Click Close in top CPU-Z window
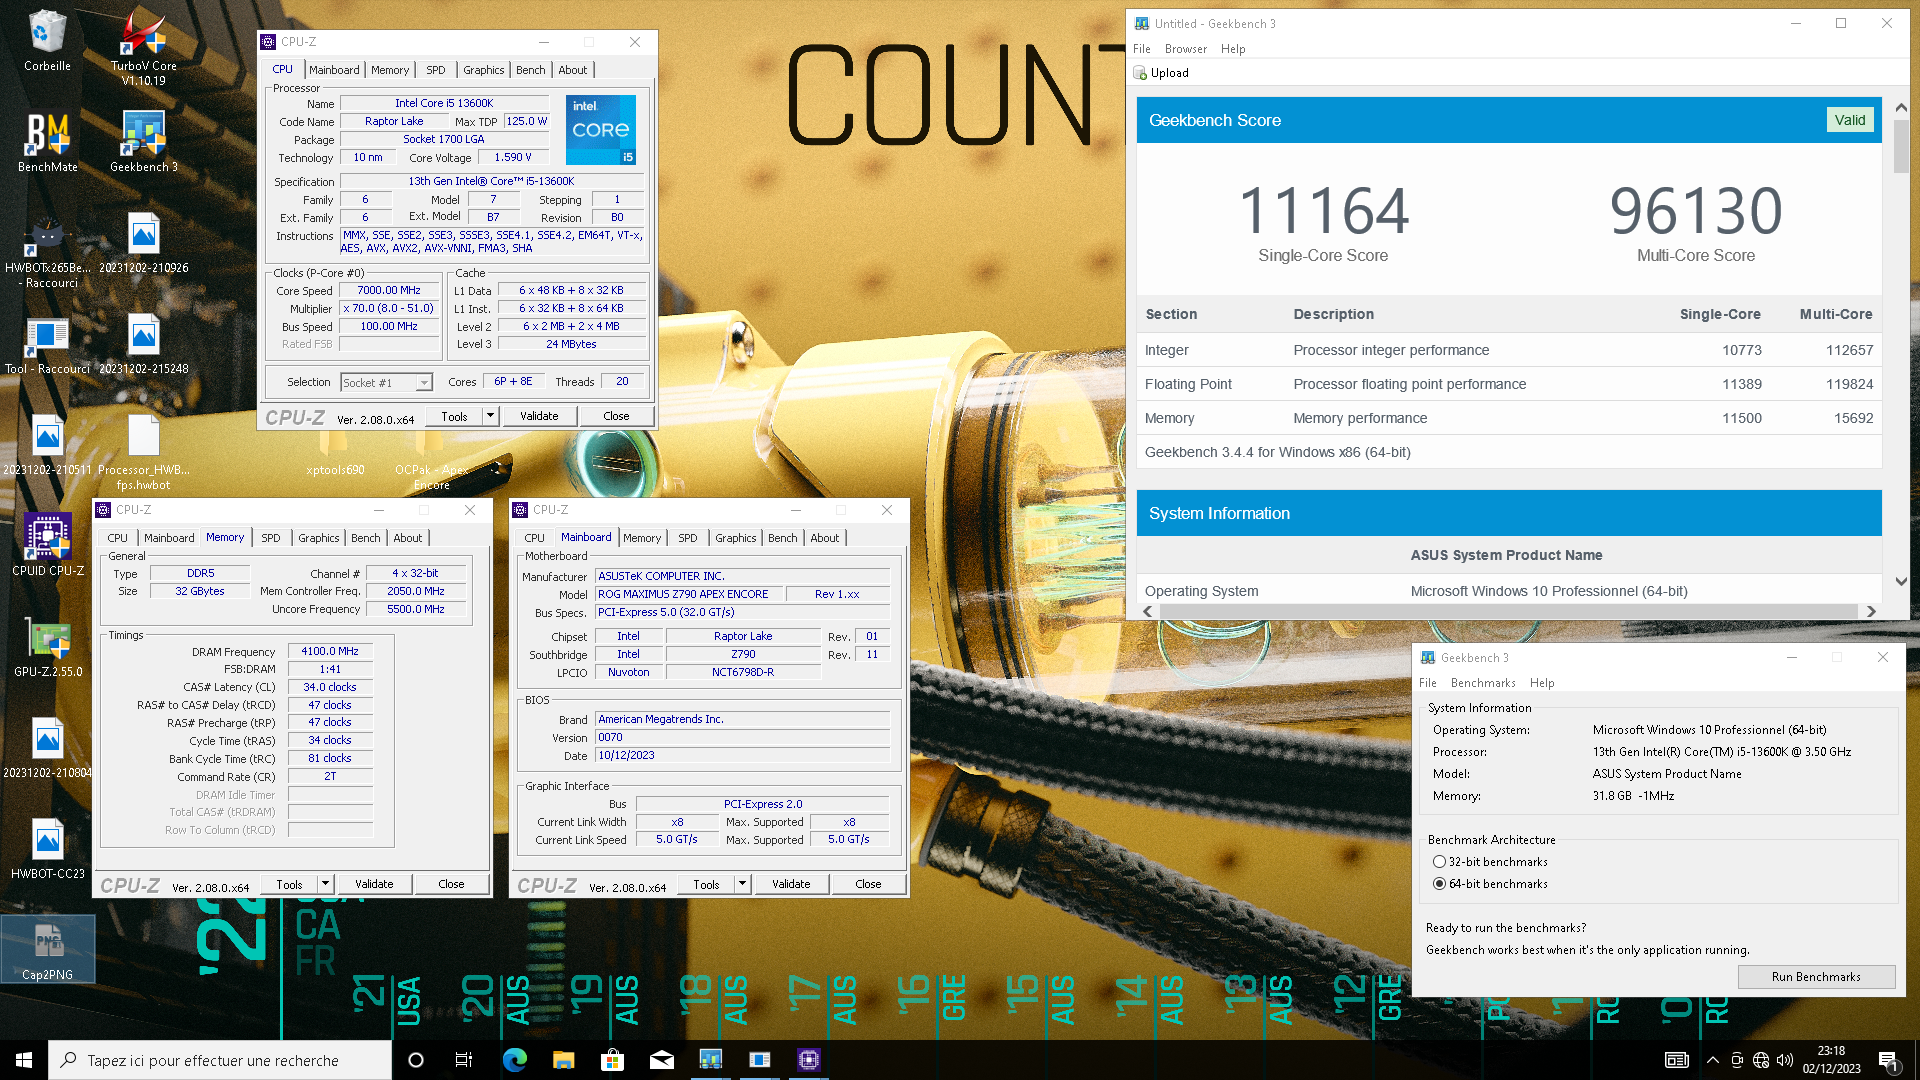This screenshot has width=1920, height=1080. point(616,416)
